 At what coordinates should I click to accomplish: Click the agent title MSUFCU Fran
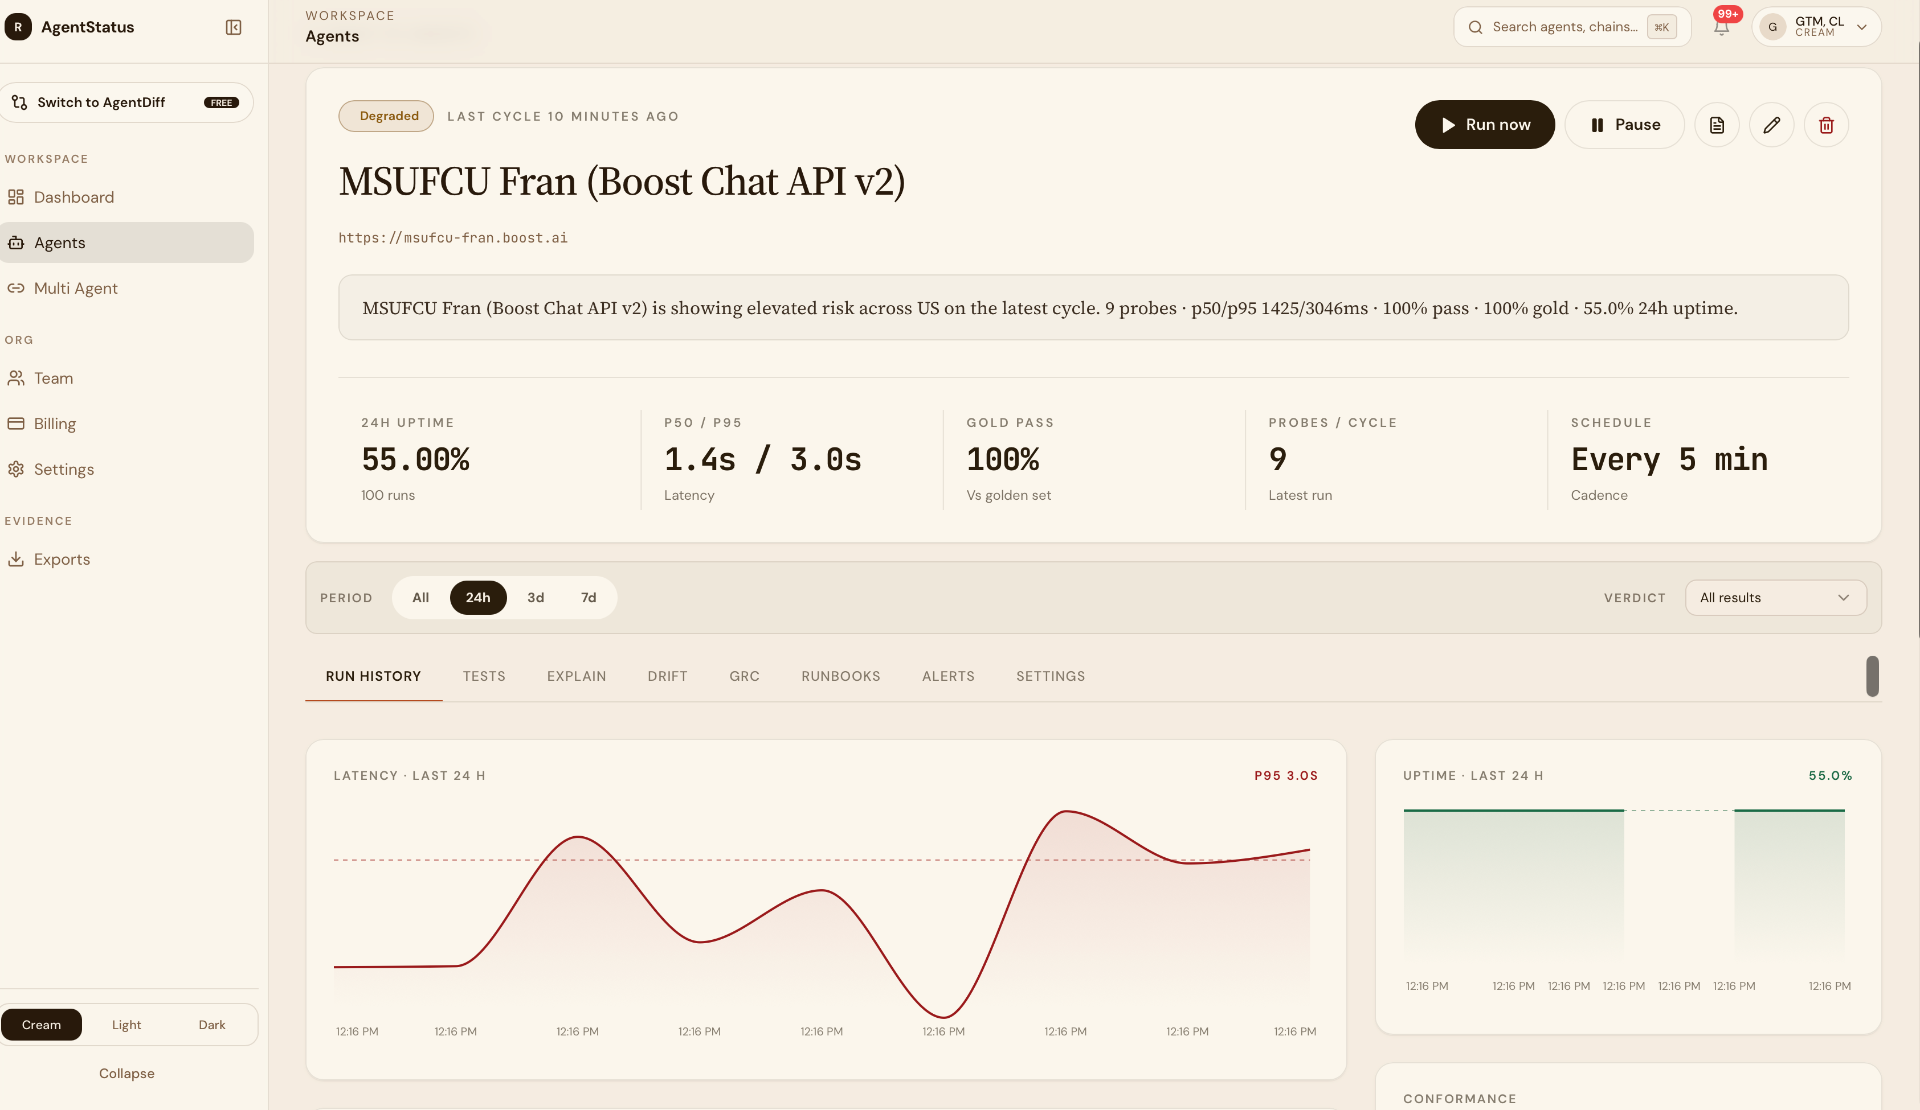tap(621, 182)
